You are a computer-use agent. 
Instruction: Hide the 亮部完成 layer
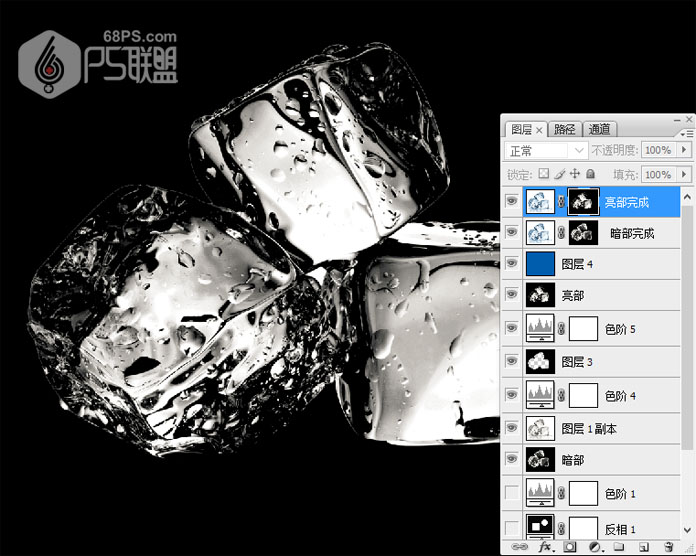[x=512, y=201]
